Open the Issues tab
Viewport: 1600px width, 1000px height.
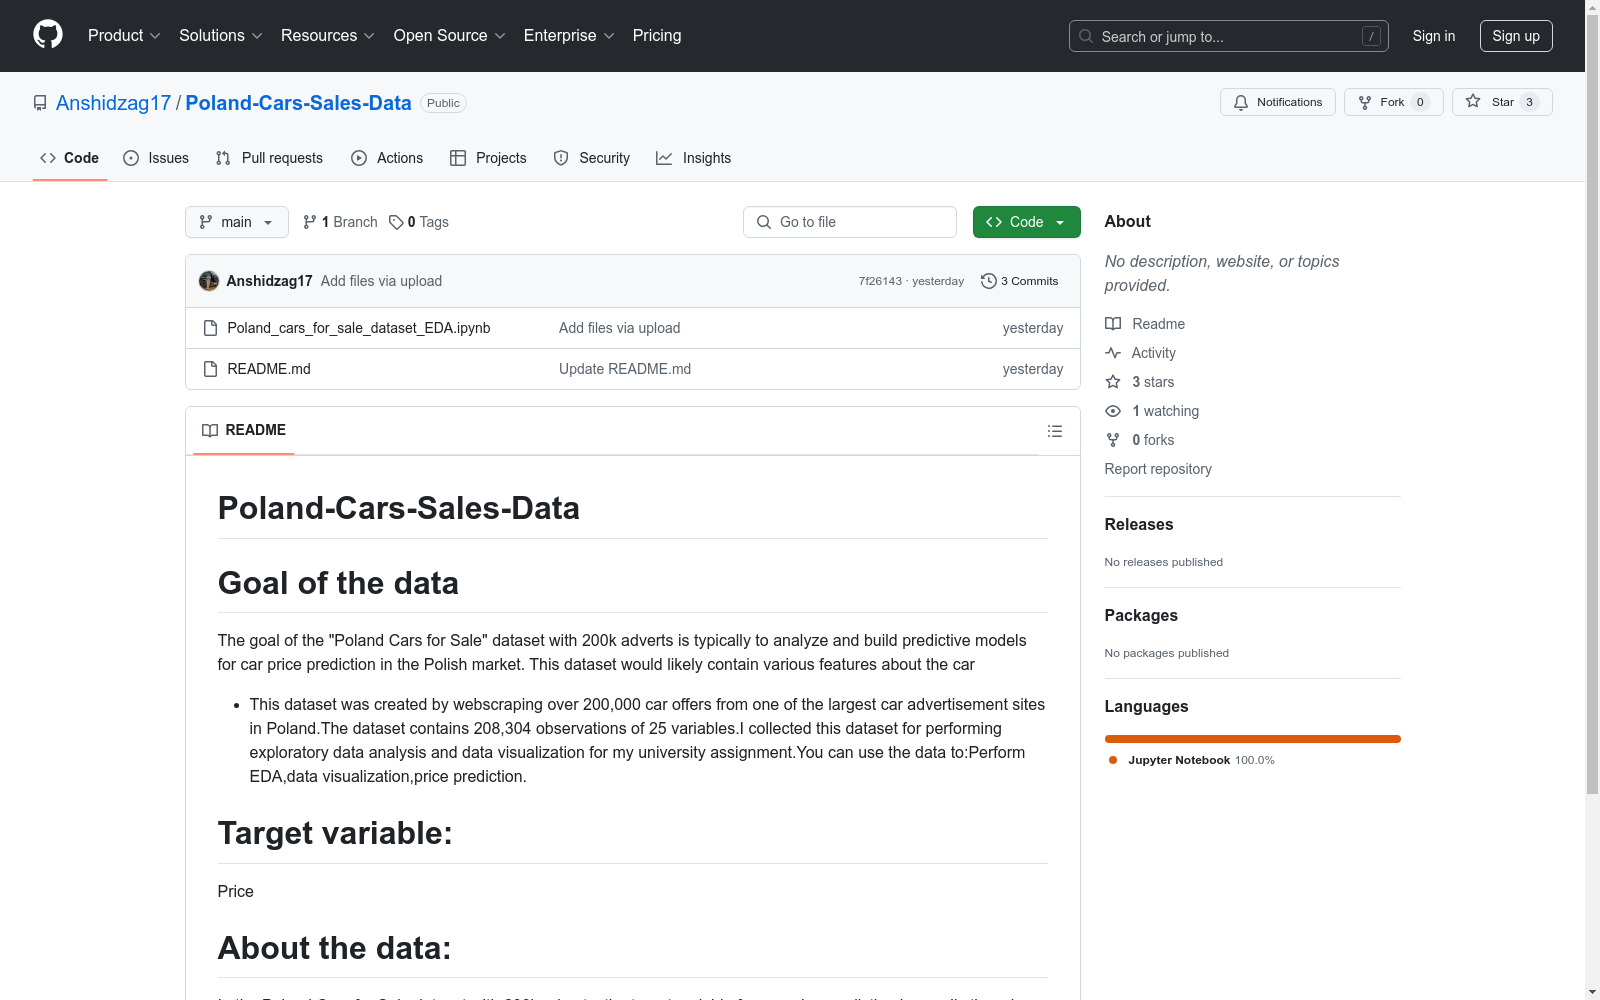point(156,158)
